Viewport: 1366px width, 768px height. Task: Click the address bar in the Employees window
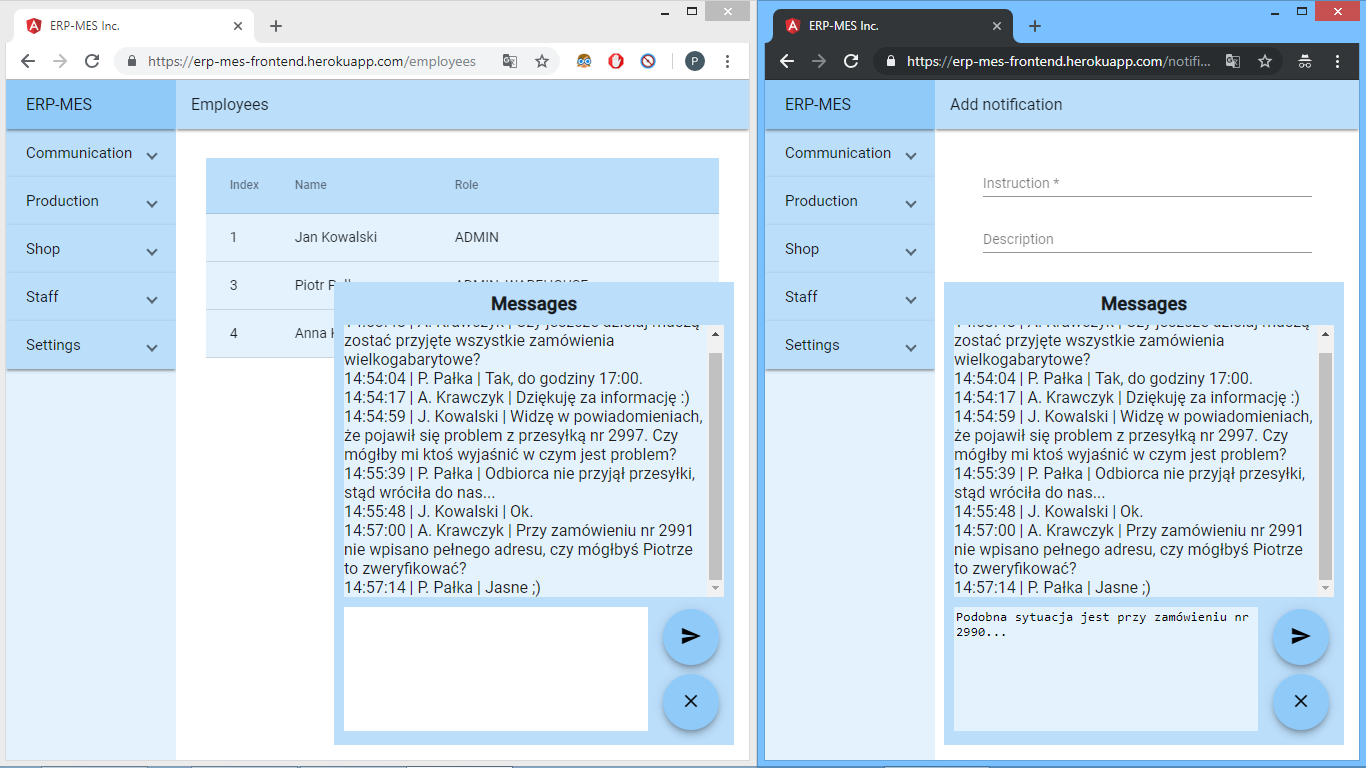(x=312, y=61)
